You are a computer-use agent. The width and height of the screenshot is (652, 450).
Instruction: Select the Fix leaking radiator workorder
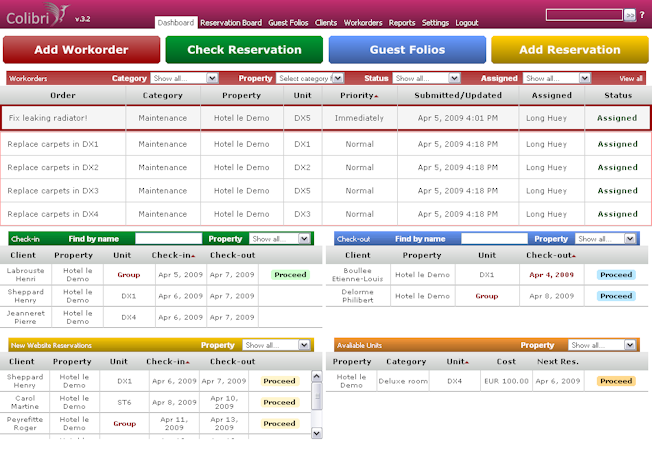[326, 118]
